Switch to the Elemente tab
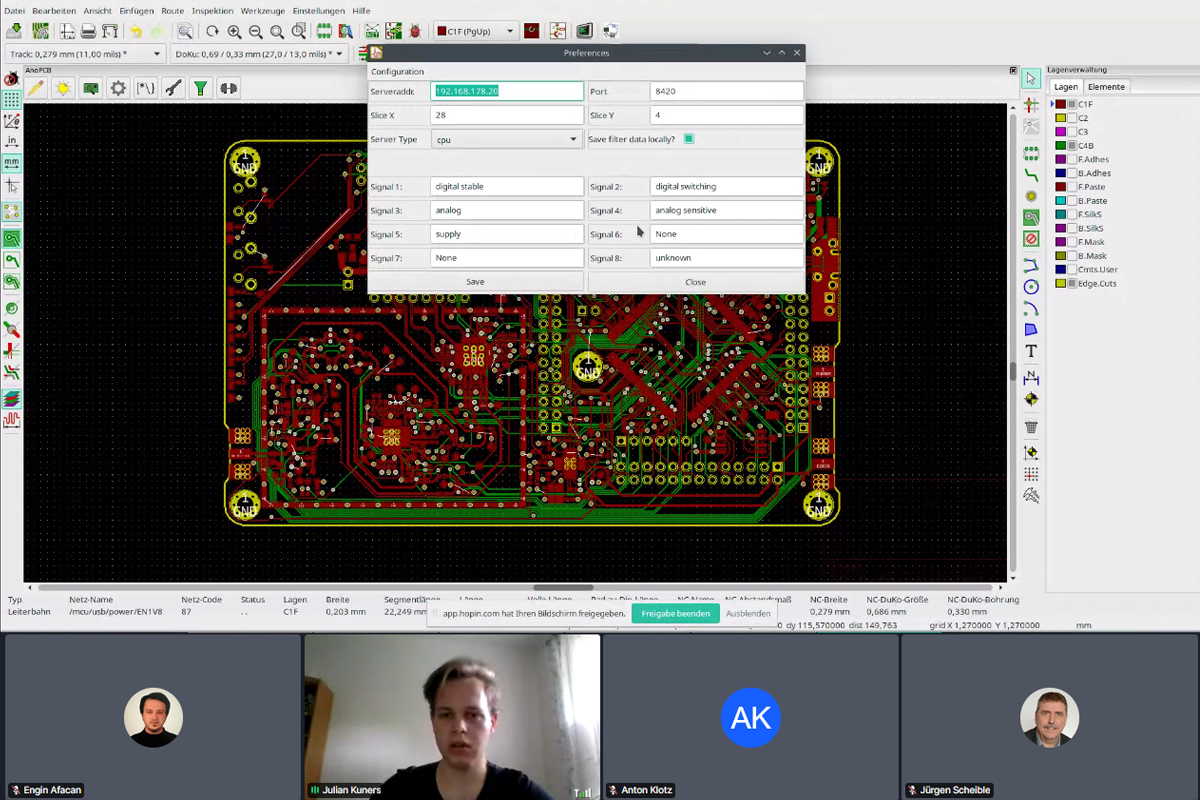 point(1106,87)
